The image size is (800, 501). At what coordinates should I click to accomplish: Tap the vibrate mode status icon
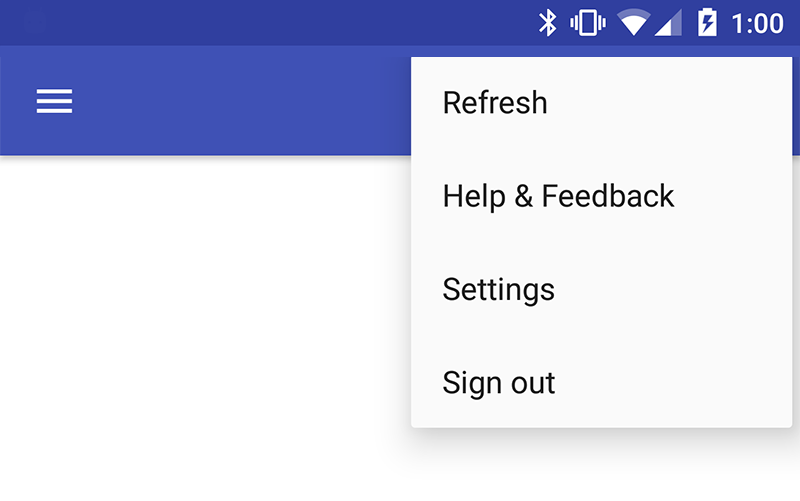pyautogui.click(x=588, y=22)
